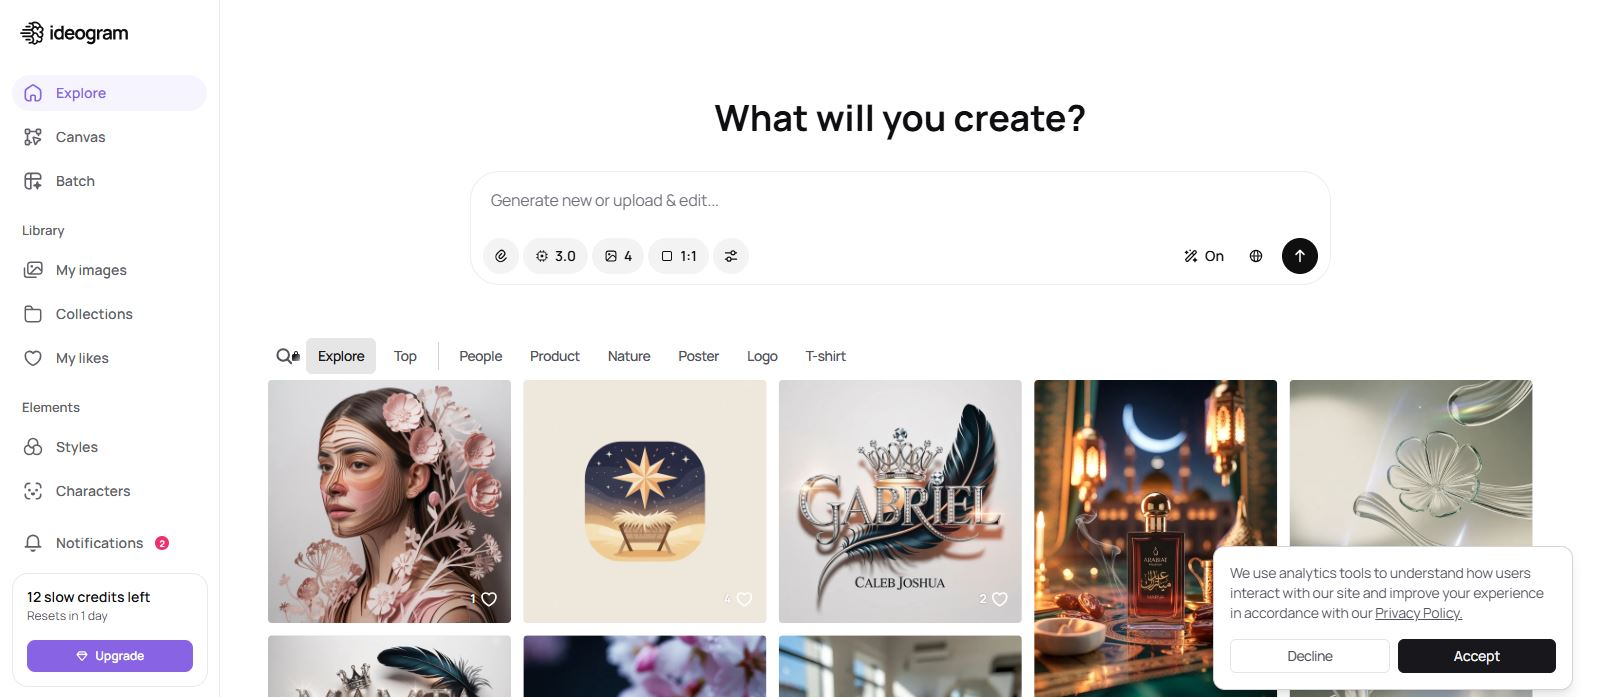Open the 1:1 aspect ratio dropdown
The width and height of the screenshot is (1600, 697).
[x=679, y=256]
